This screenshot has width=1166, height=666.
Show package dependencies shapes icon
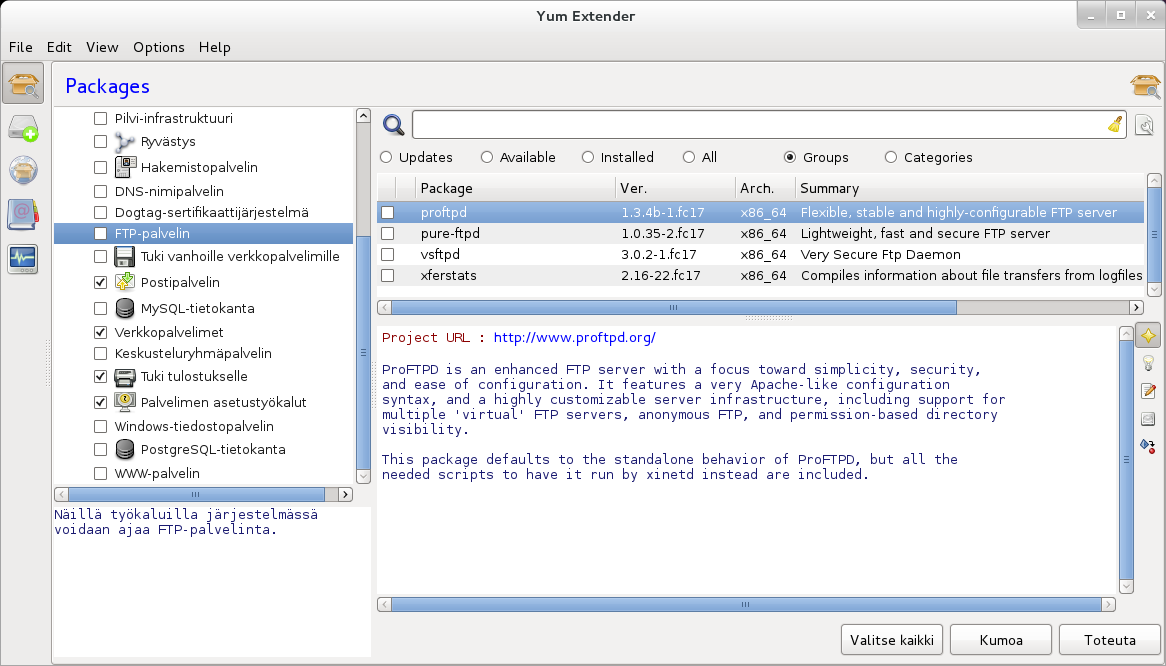coord(1148,445)
